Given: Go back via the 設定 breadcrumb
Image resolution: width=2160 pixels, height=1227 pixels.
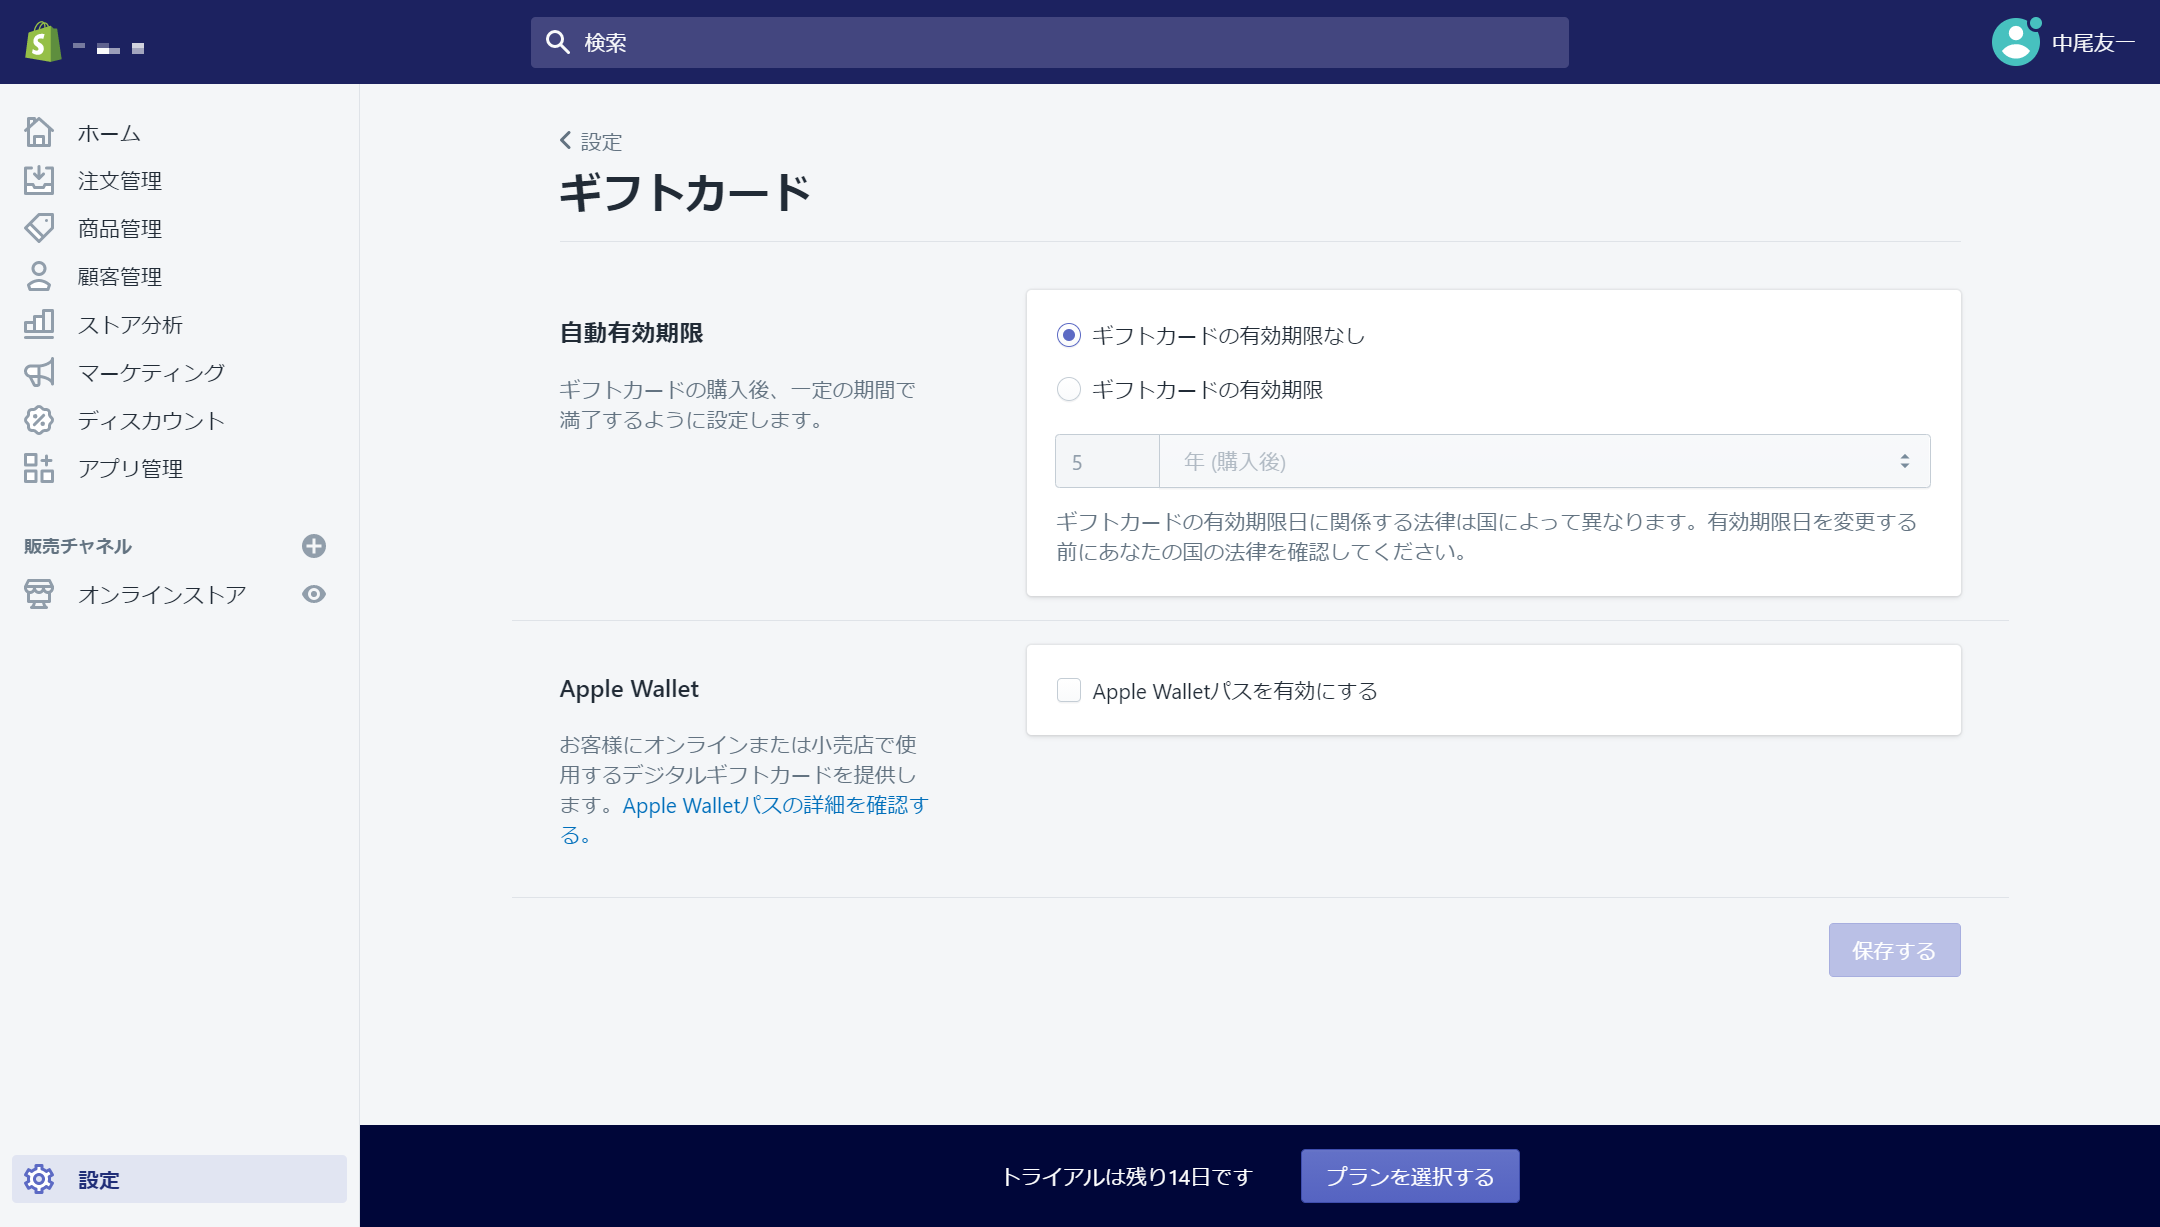Looking at the screenshot, I should (x=591, y=141).
